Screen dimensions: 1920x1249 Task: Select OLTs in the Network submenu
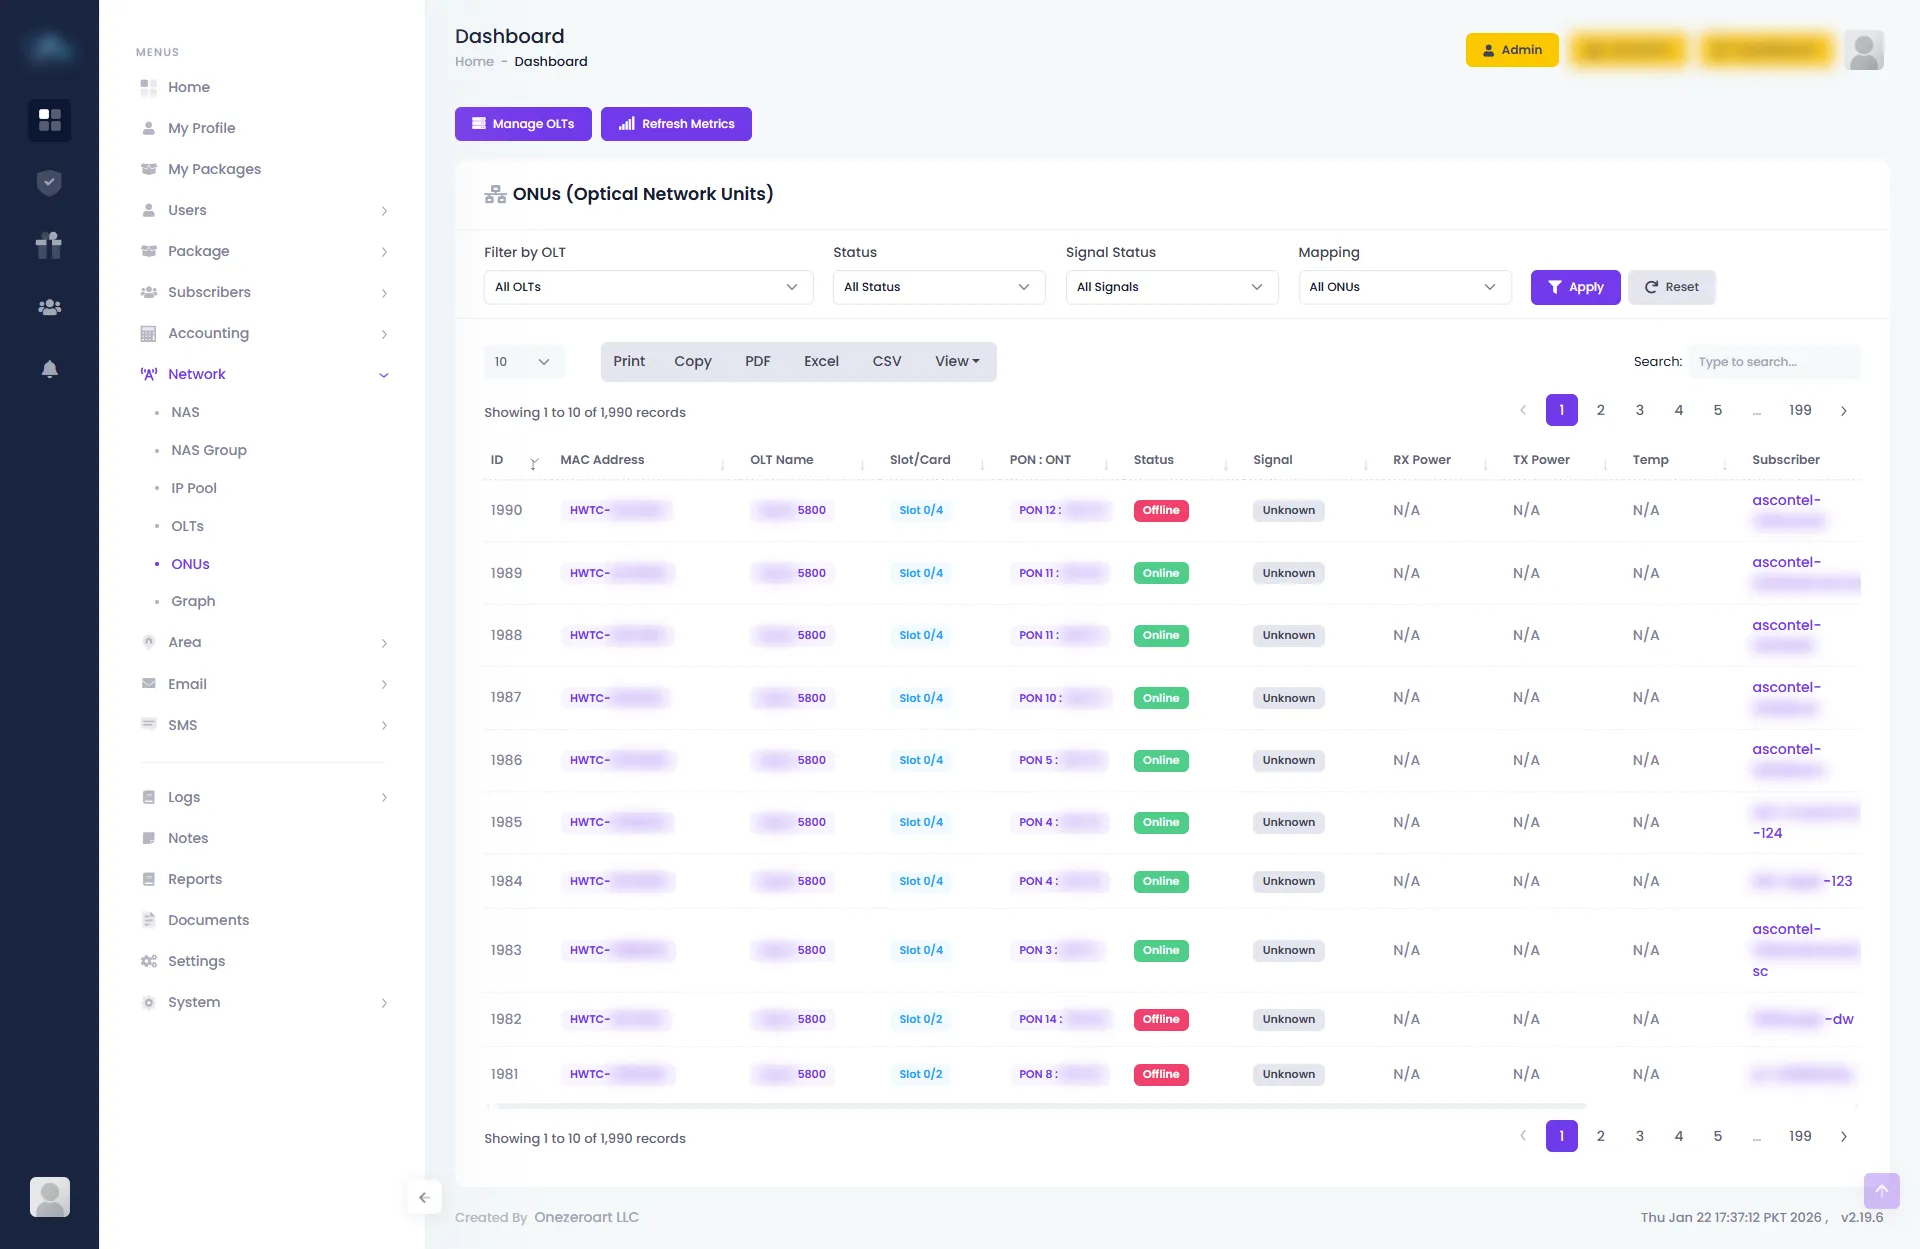pos(187,526)
